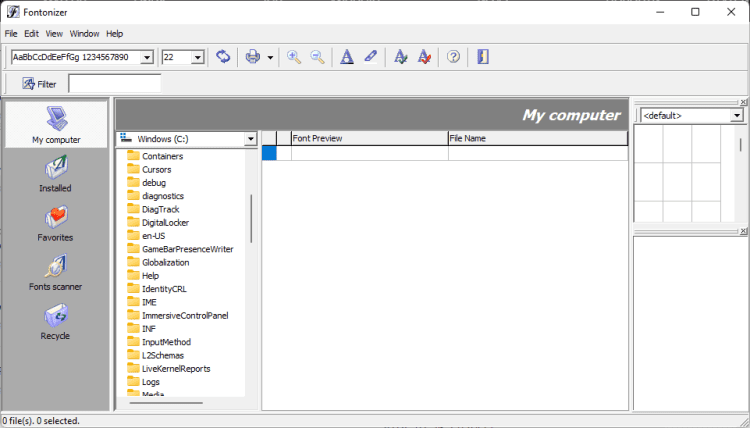This screenshot has width=750, height=428.
Task: Open the <default> dropdown in right panel
Action: point(737,116)
